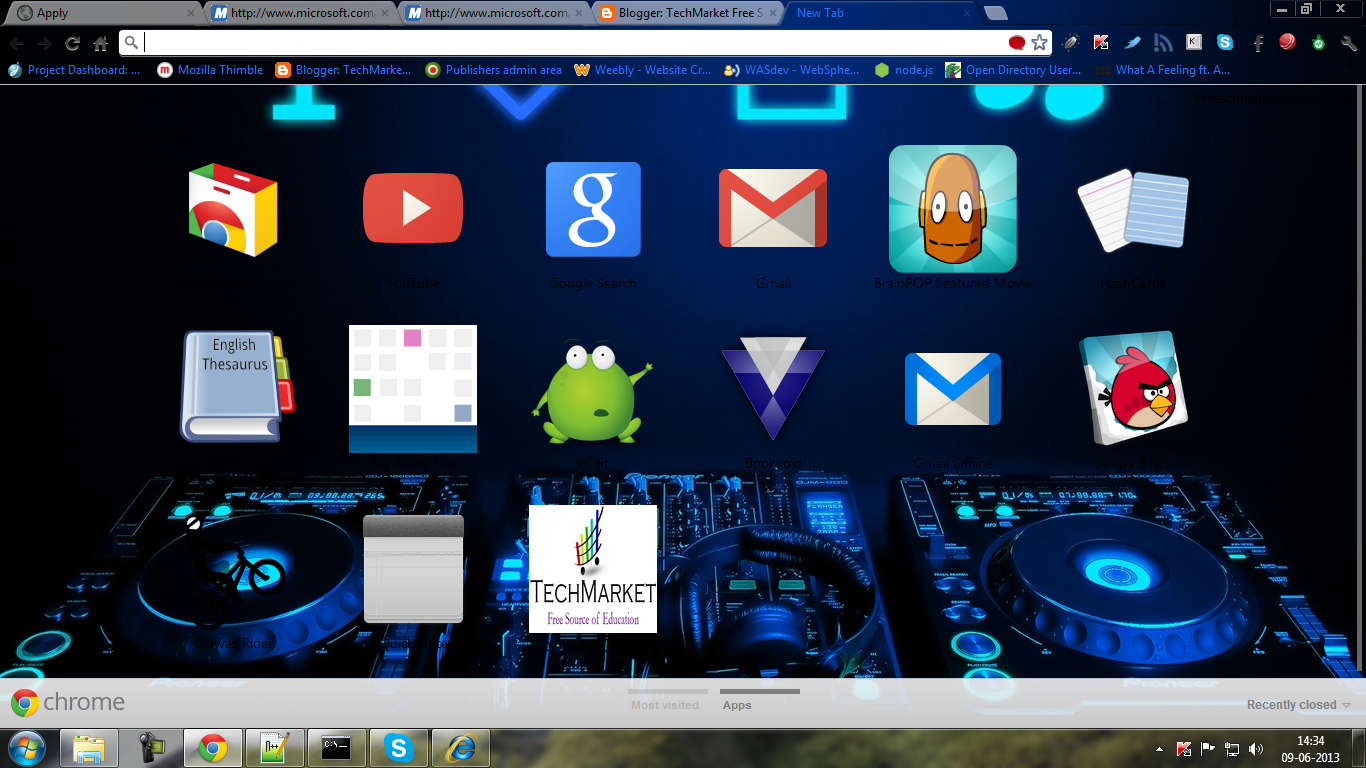Click the Facebook extension icon
The width and height of the screenshot is (1366, 768).
click(x=1257, y=42)
